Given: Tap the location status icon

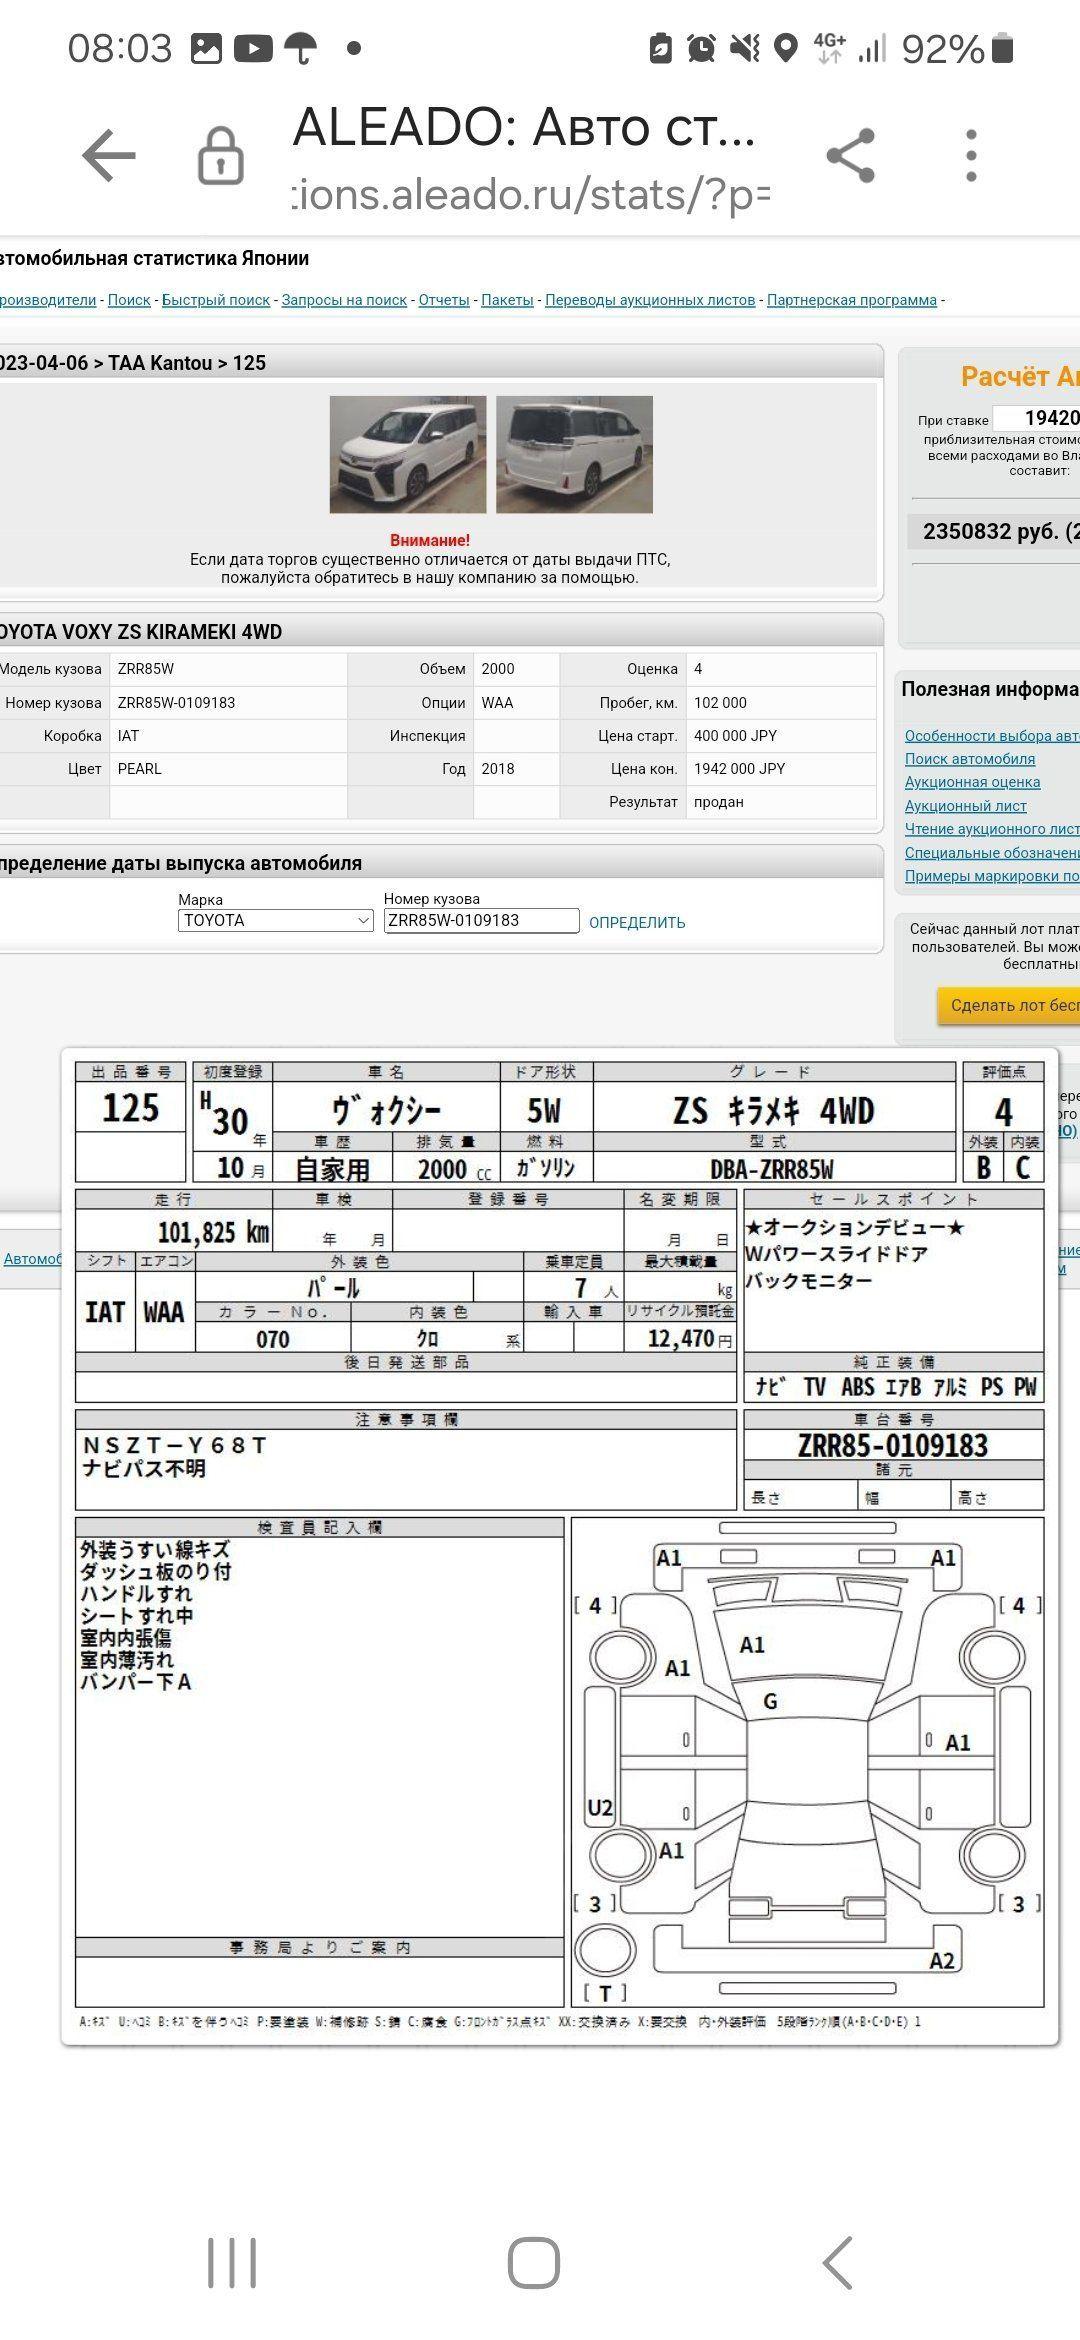Looking at the screenshot, I should pos(787,48).
